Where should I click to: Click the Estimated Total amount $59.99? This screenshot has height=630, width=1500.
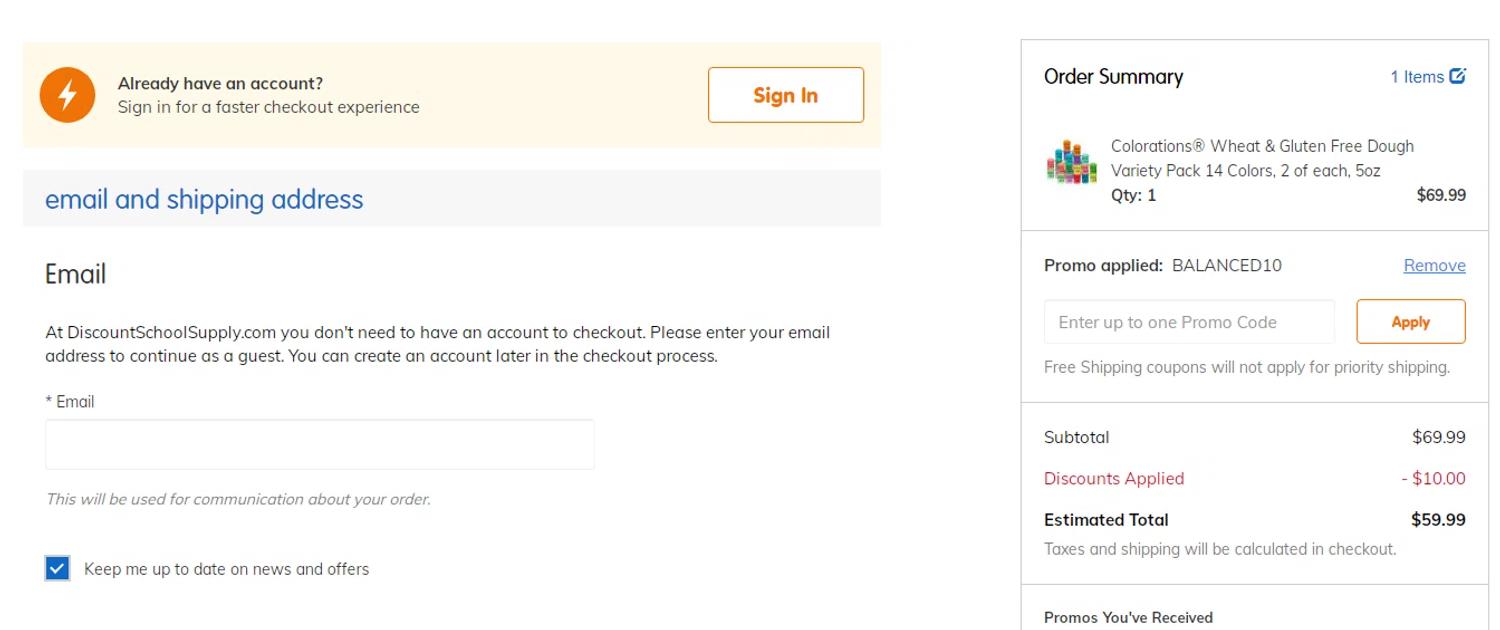coord(1438,520)
